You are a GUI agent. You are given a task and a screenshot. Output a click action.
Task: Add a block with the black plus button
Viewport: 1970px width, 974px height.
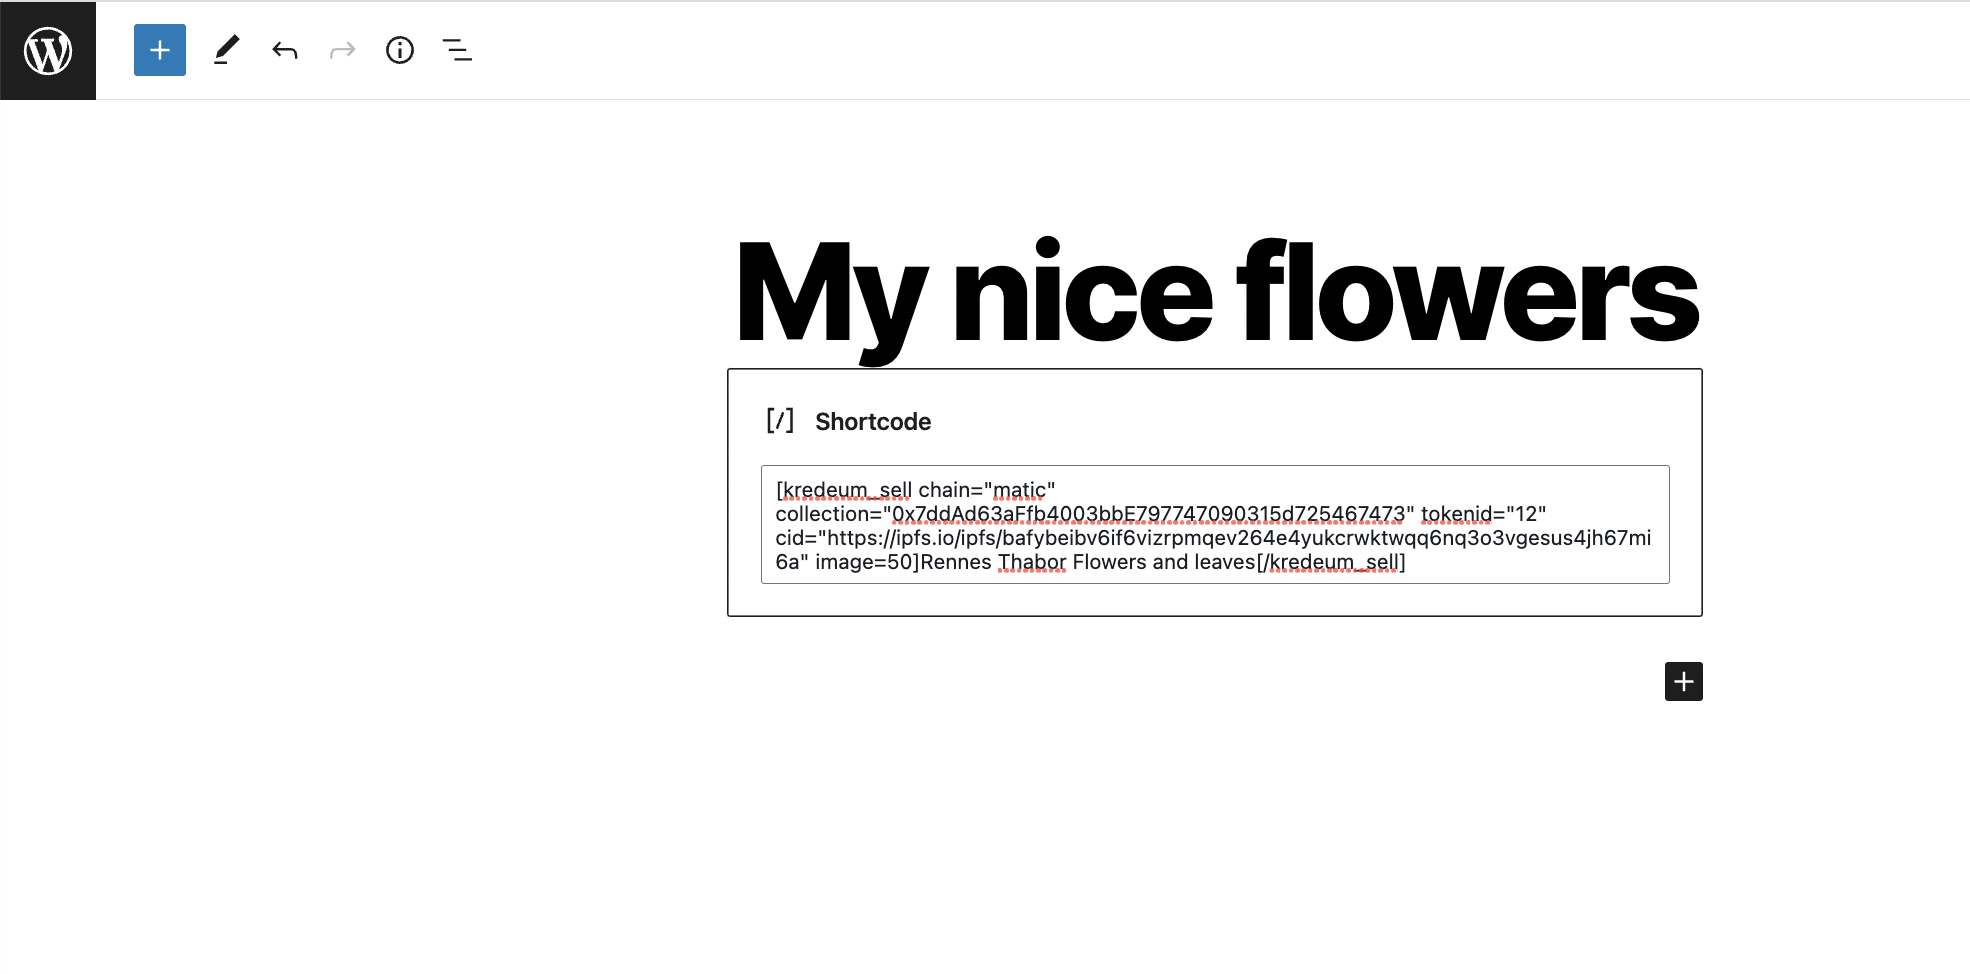click(x=1683, y=681)
